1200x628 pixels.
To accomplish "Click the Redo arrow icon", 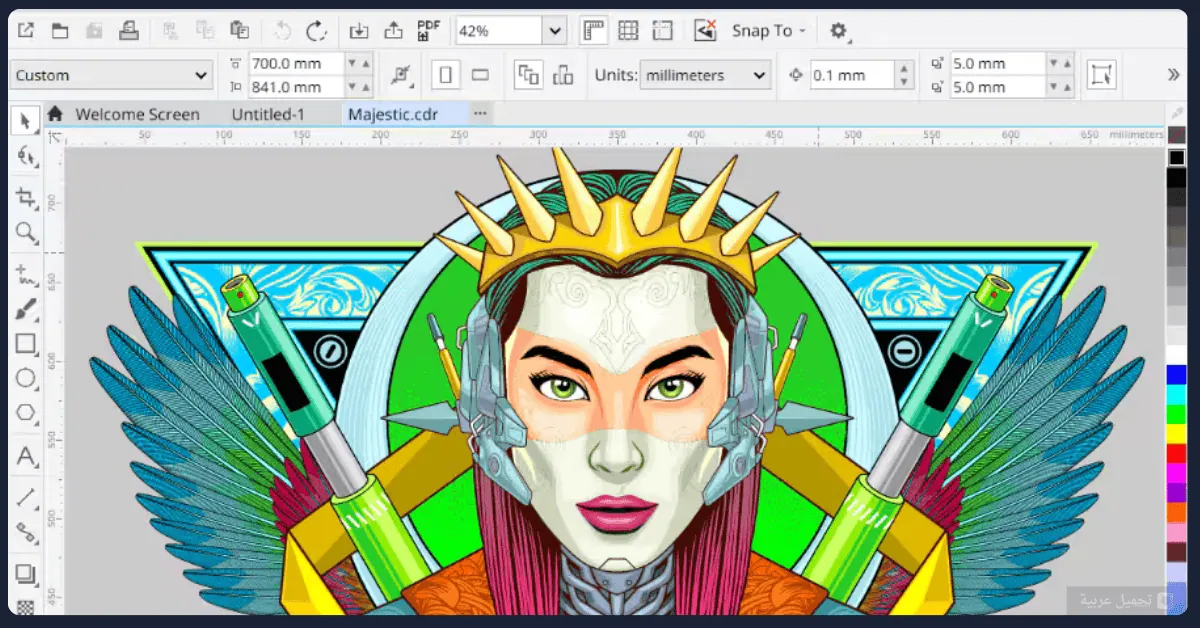I will (316, 31).
